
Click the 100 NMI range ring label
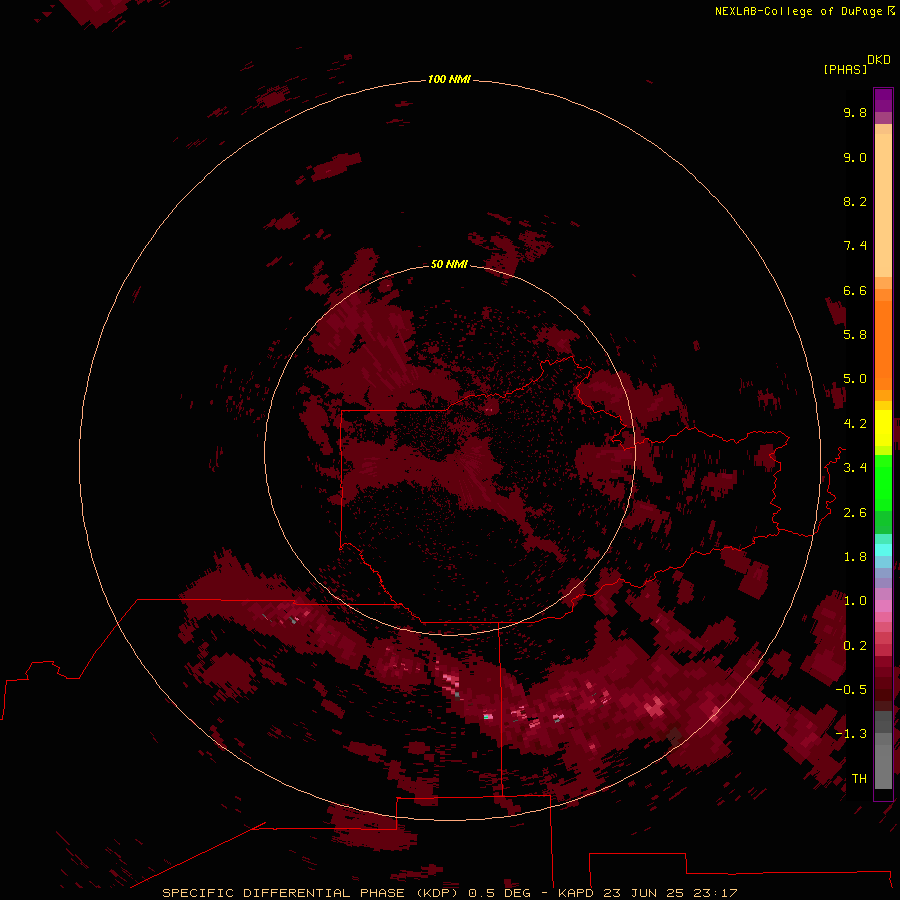point(449,79)
